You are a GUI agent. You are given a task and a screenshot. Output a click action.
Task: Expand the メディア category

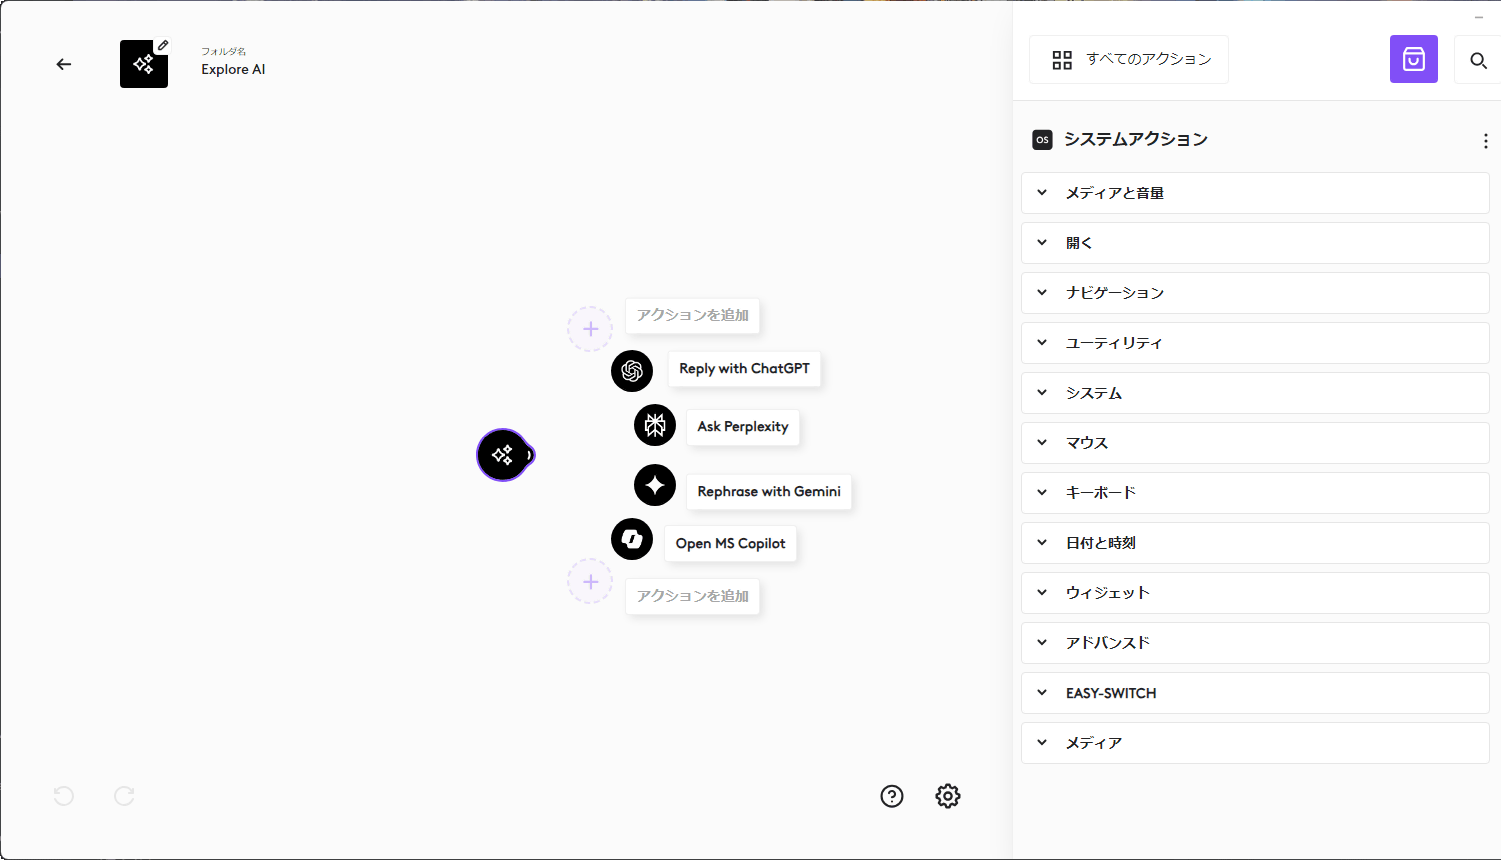click(x=1255, y=743)
